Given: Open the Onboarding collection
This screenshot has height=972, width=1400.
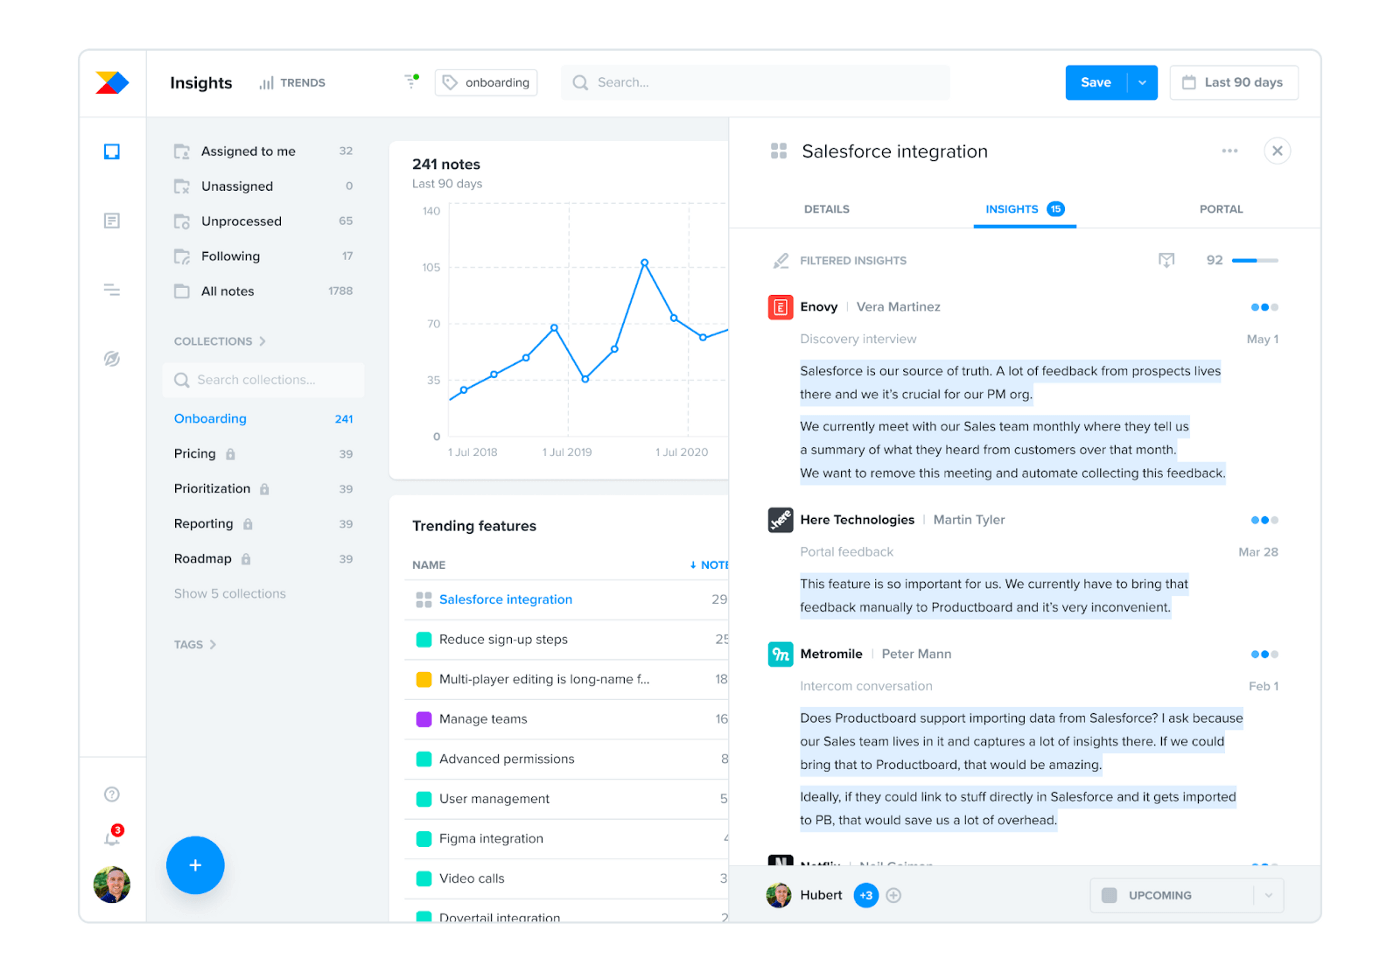Looking at the screenshot, I should [264, 419].
